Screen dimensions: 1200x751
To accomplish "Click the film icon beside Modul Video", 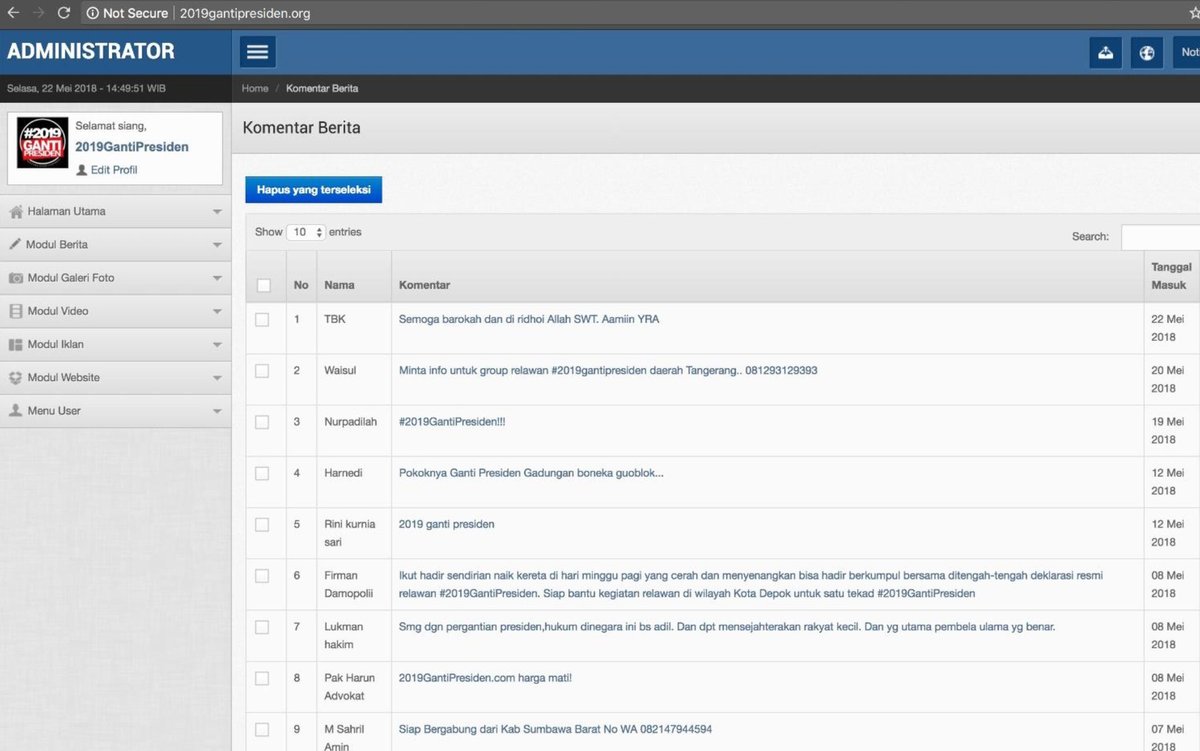I will click(x=16, y=311).
